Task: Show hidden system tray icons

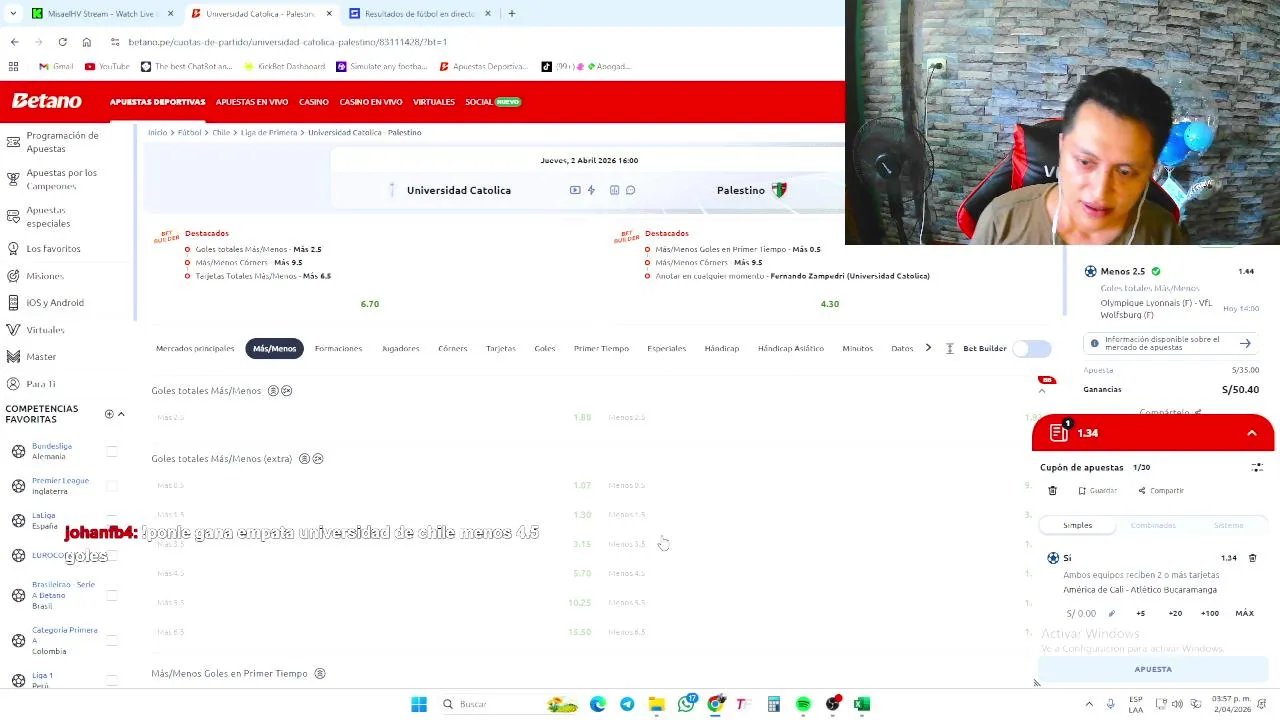Action: (1089, 704)
